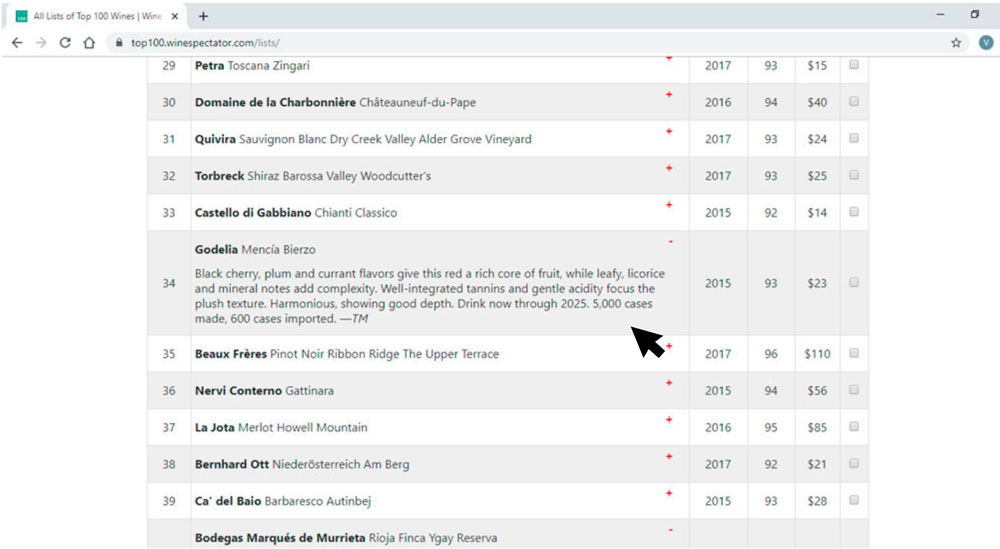This screenshot has width=1000, height=549.
Task: Check the Godelia Mencía Bierzo checkbox
Action: (x=854, y=282)
